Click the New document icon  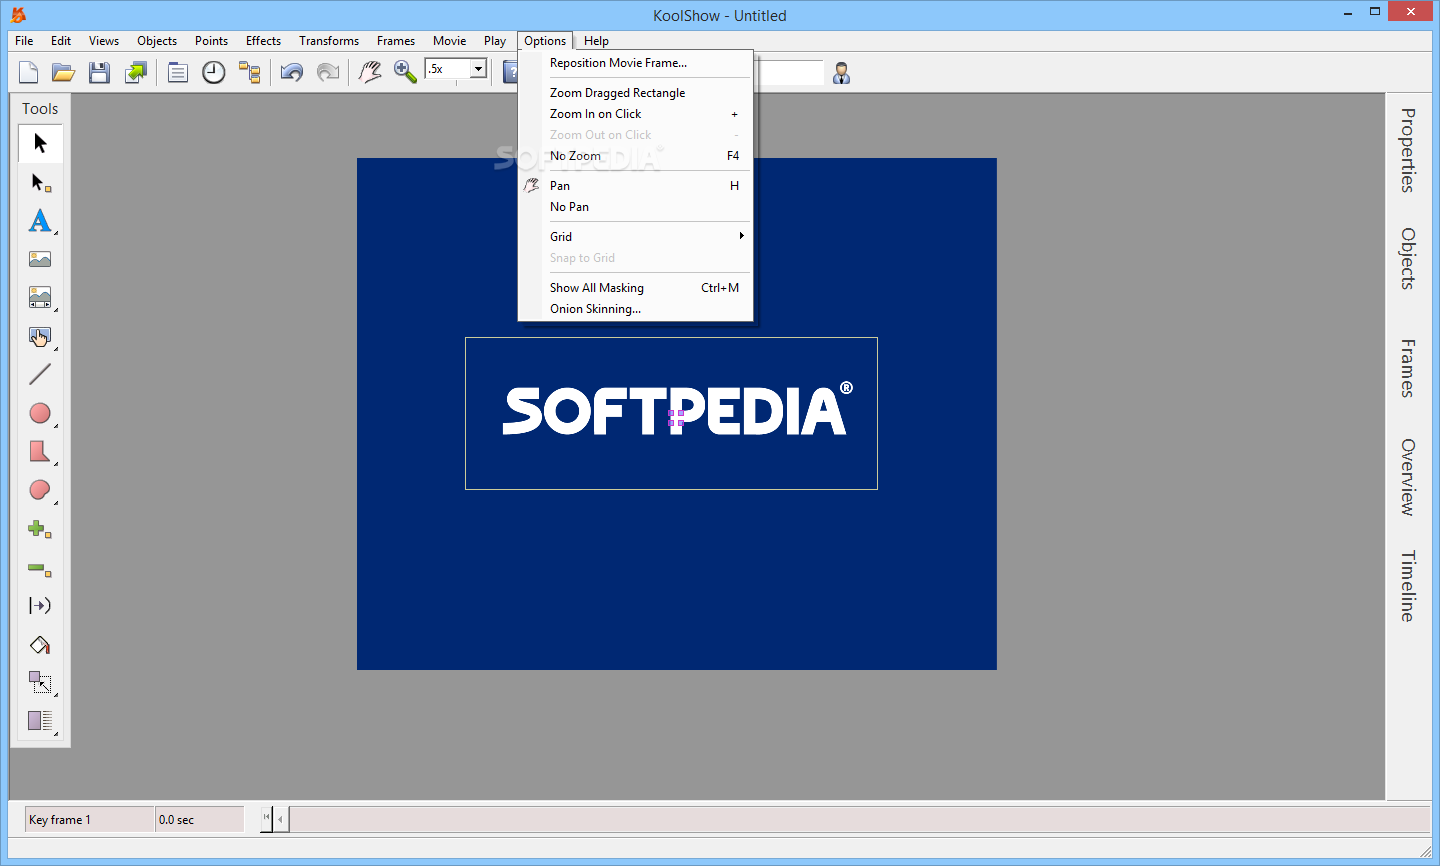coord(29,72)
